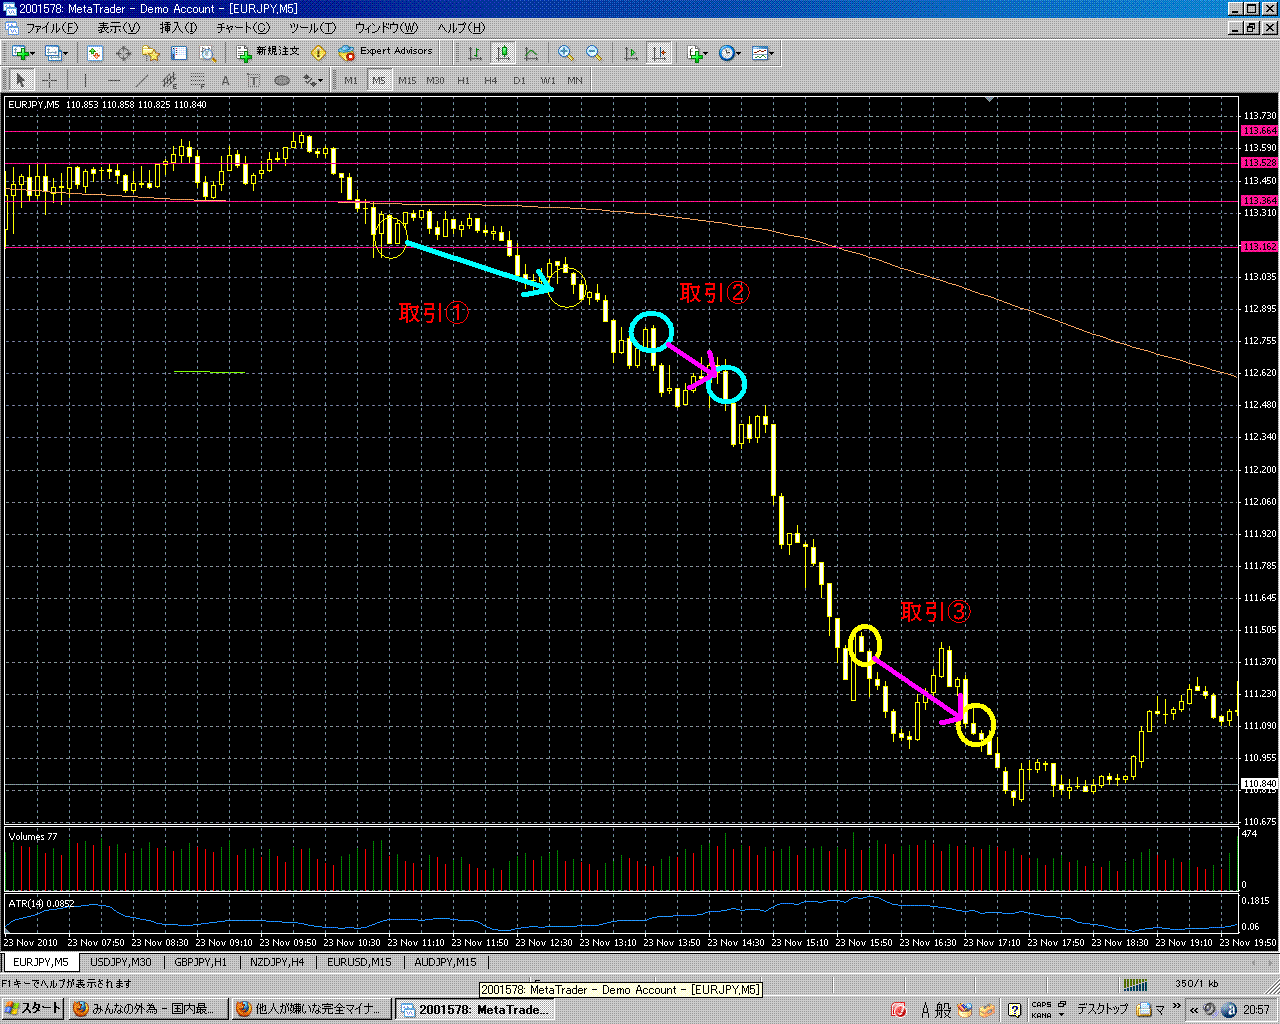
Task: Select the Fibonacci retracement tool
Action: (198, 80)
